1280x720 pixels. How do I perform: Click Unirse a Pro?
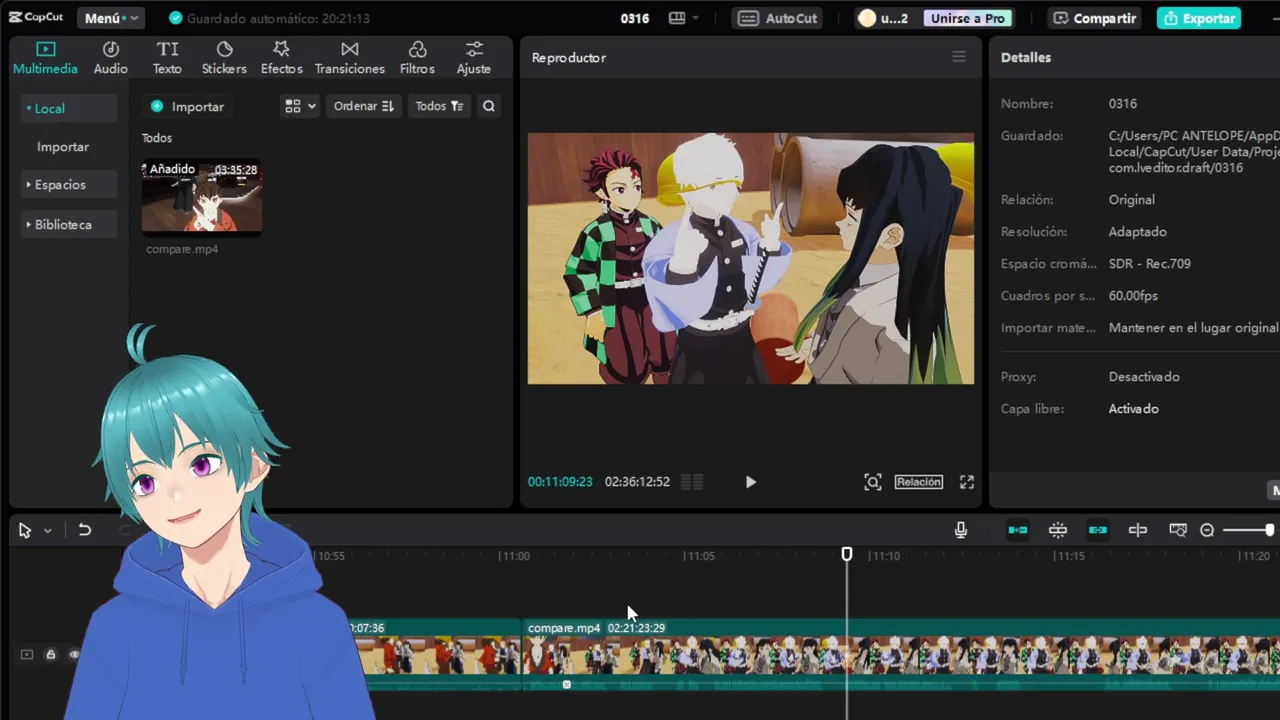967,18
